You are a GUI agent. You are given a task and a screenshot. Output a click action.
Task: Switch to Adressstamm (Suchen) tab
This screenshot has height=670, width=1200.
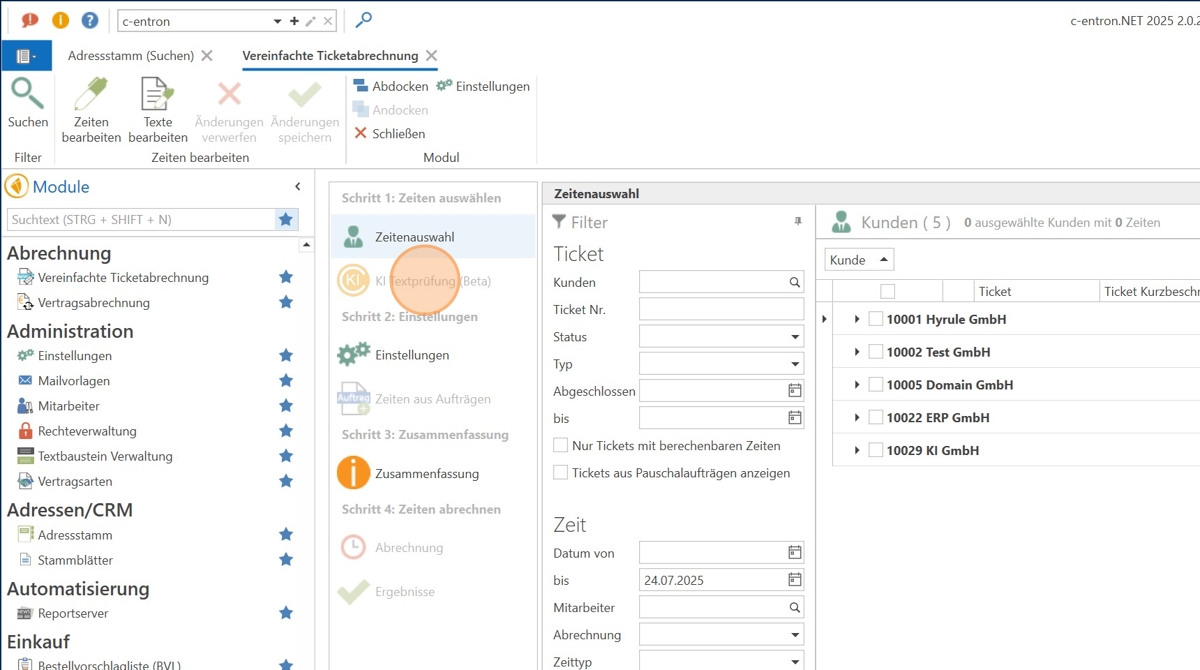point(131,56)
